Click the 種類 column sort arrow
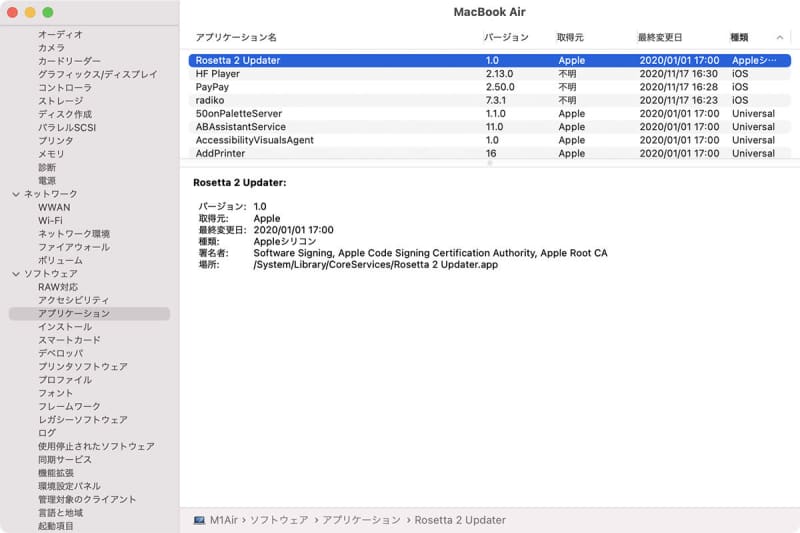 click(780, 37)
